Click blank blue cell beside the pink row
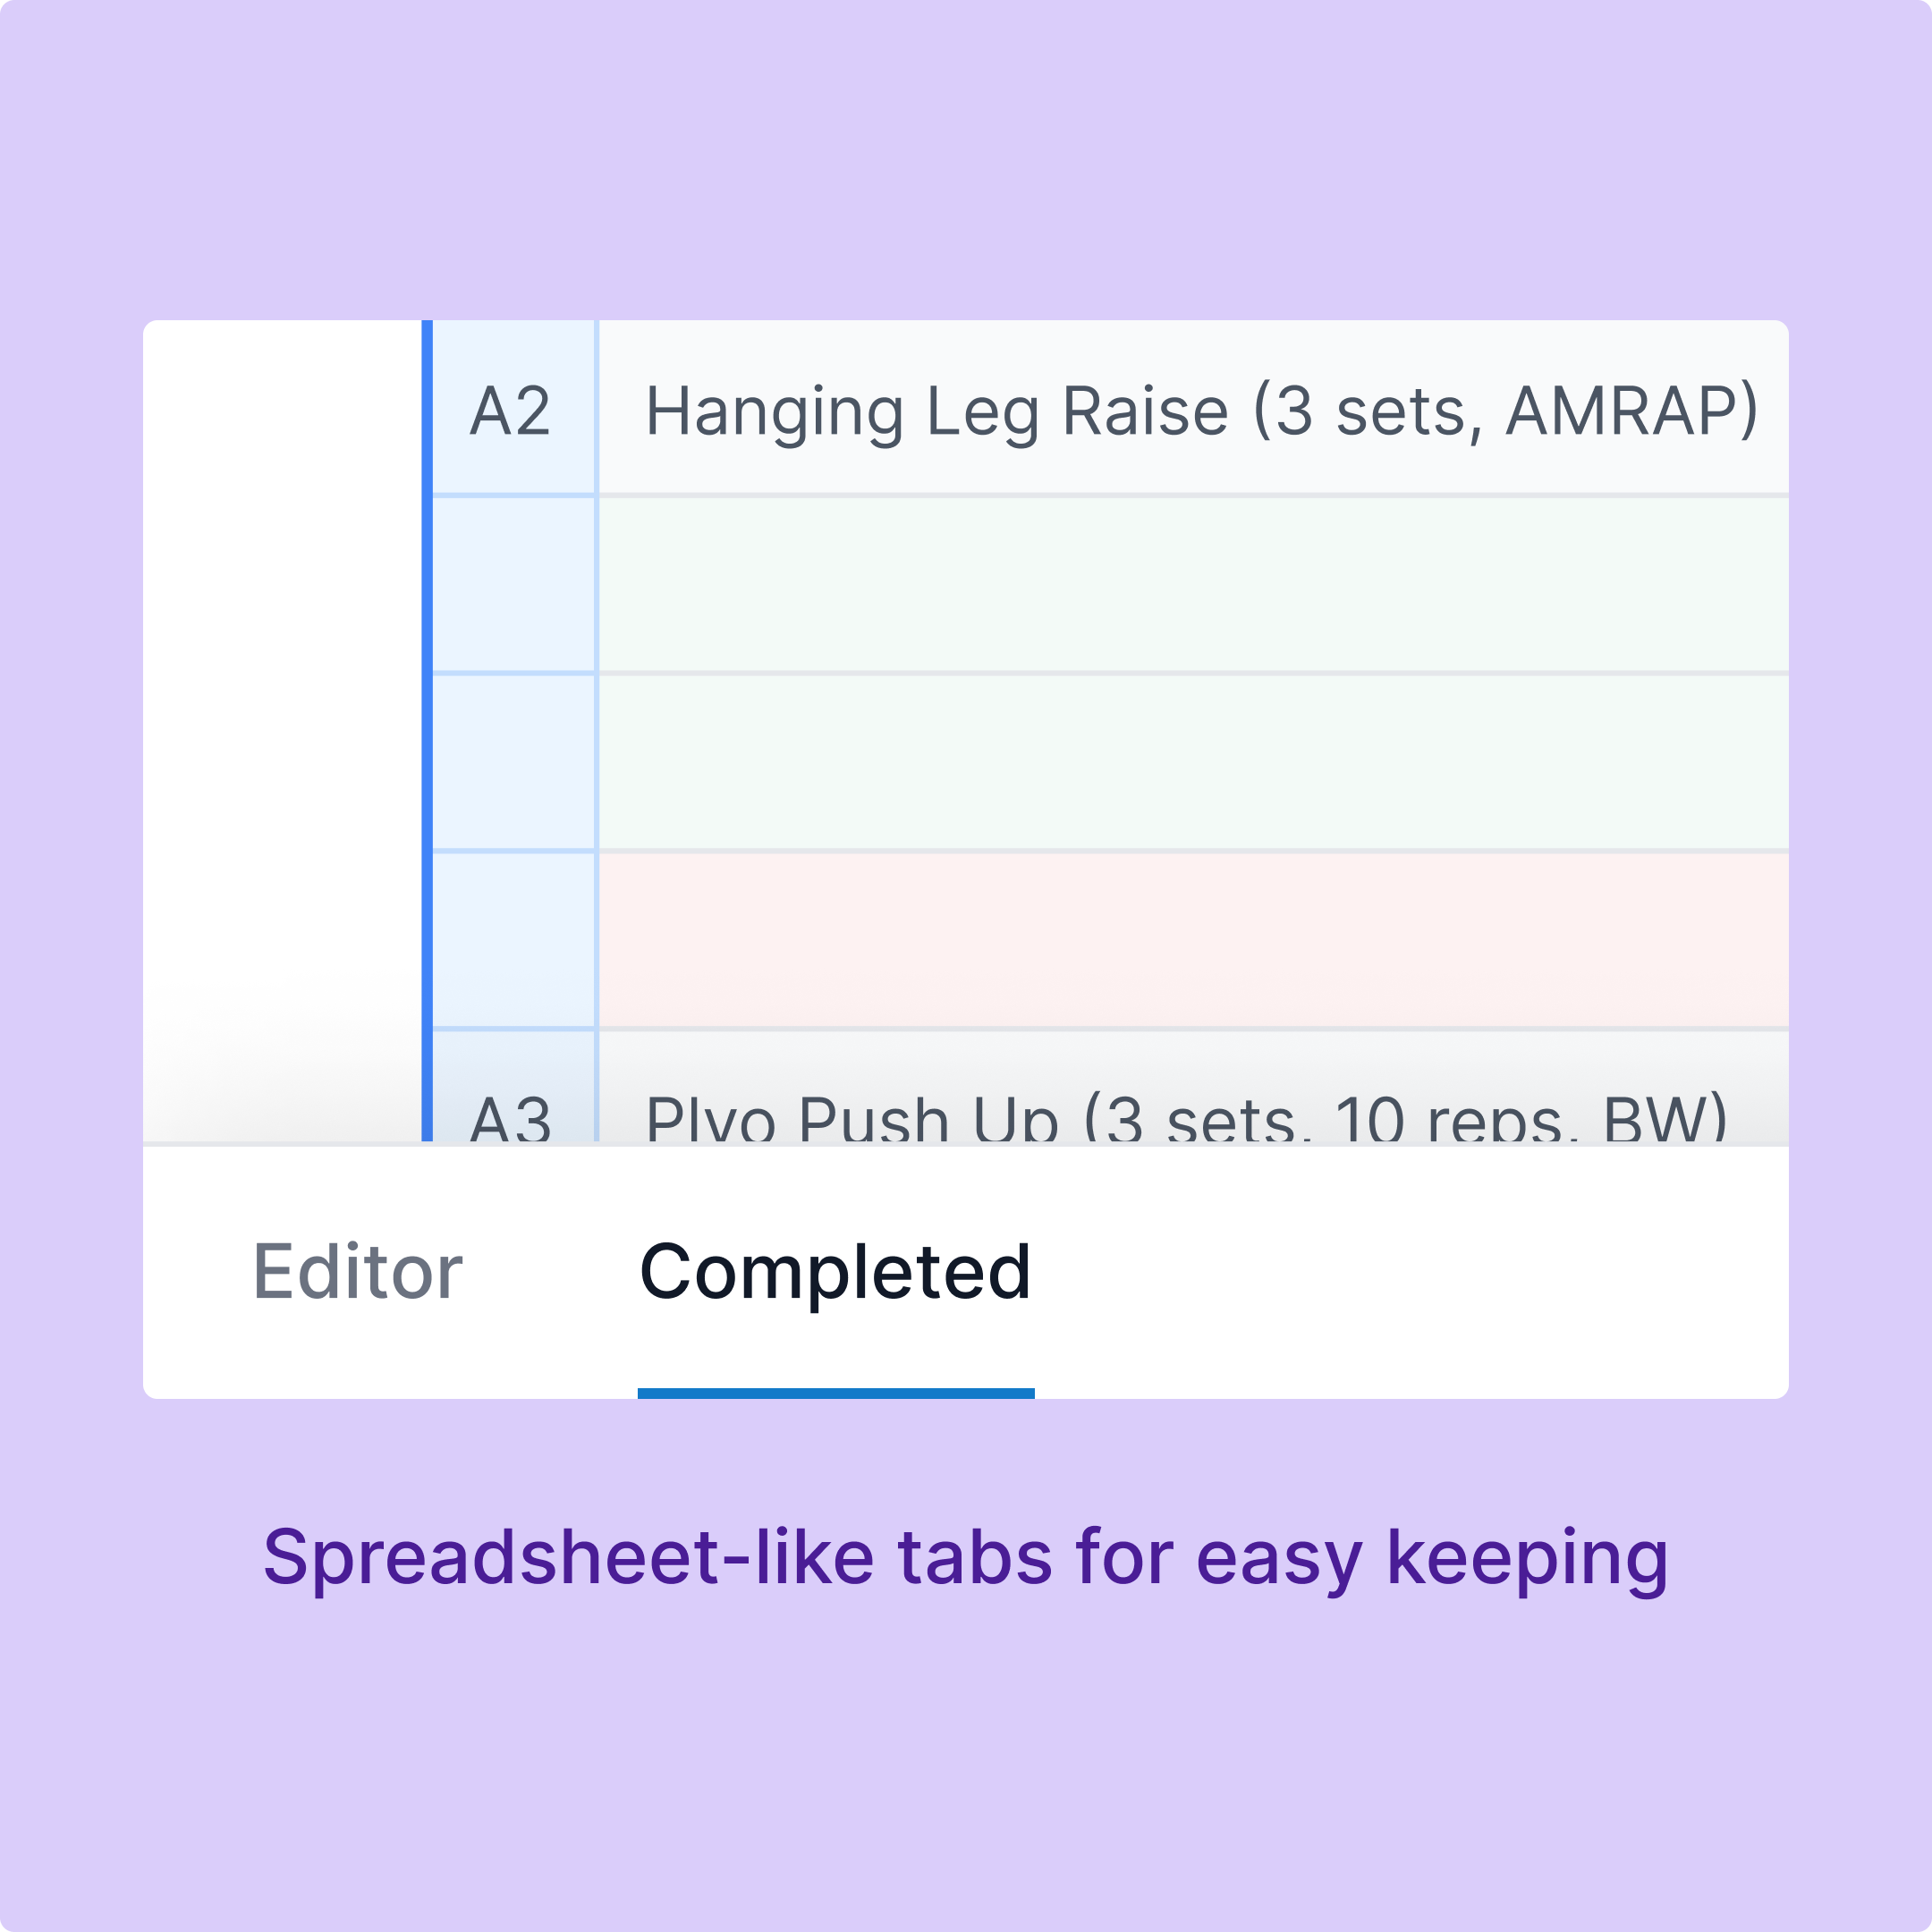1932x1932 pixels. click(513, 940)
